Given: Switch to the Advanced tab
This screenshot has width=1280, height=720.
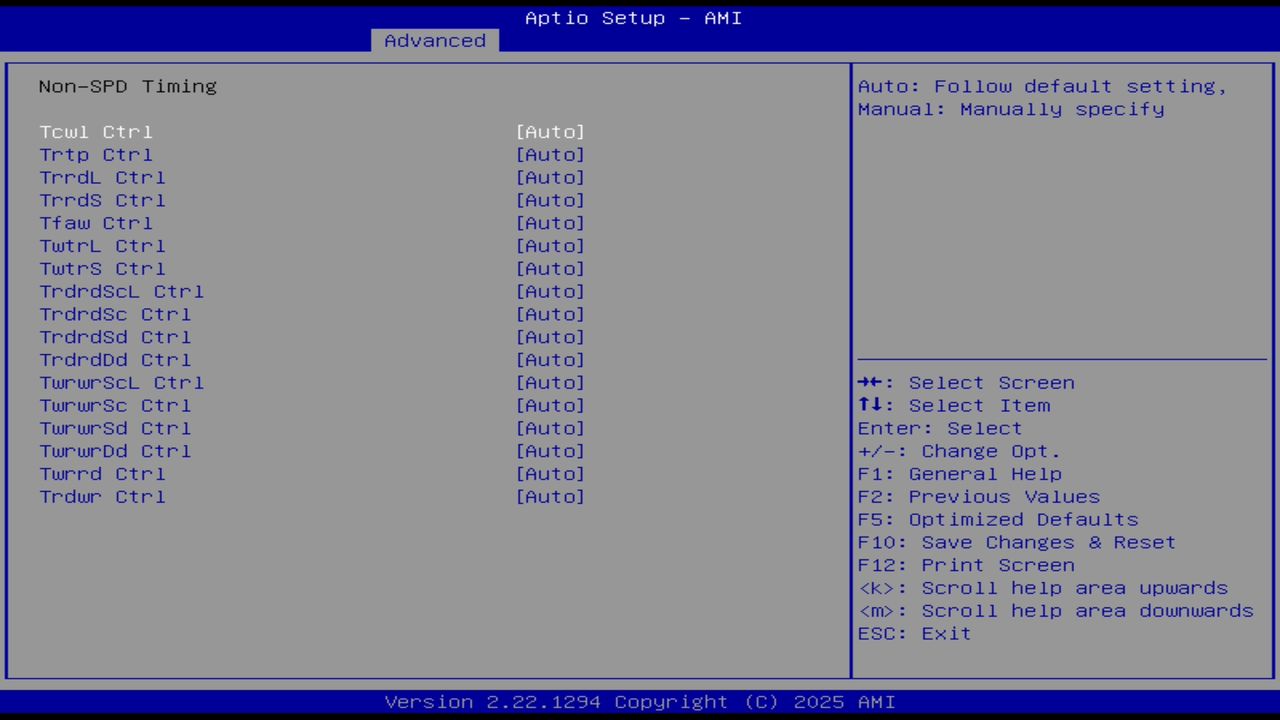Looking at the screenshot, I should [434, 40].
